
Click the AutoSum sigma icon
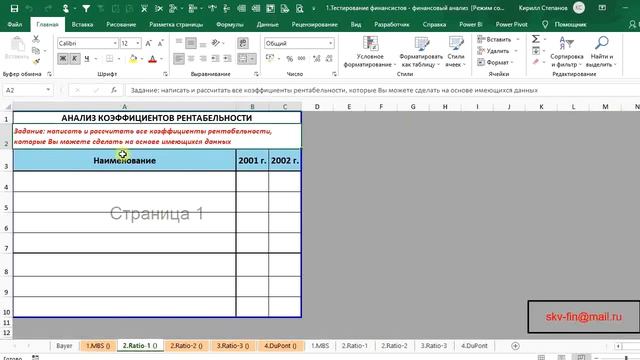[536, 39]
